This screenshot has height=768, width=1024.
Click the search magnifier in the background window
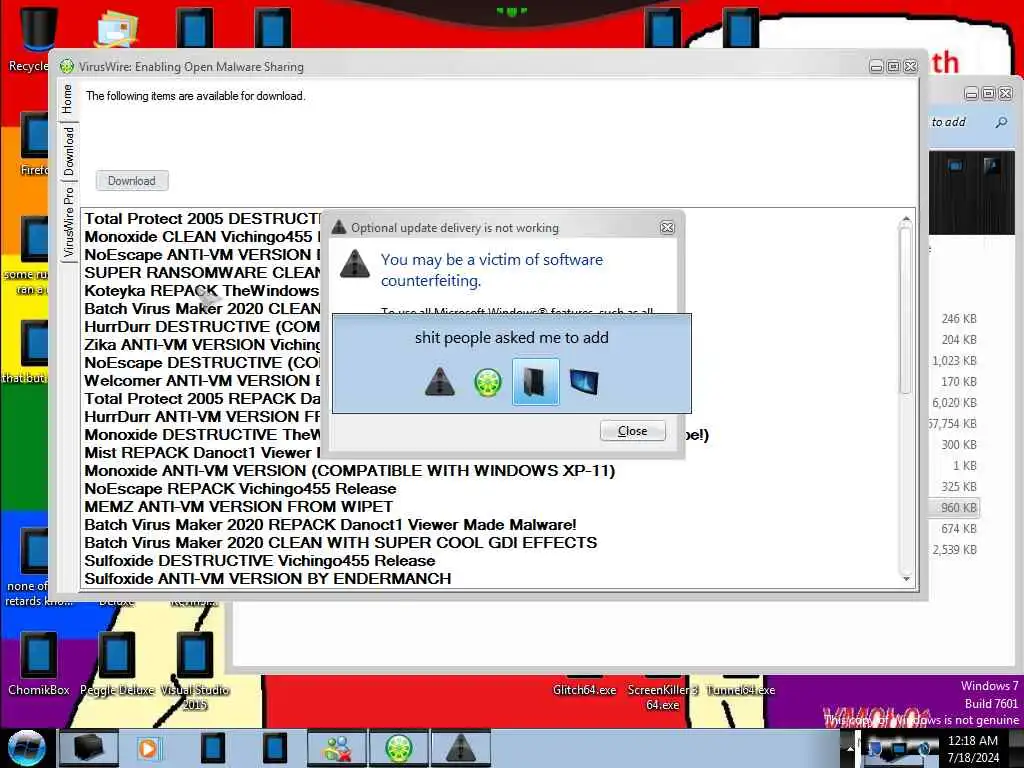tap(1000, 122)
